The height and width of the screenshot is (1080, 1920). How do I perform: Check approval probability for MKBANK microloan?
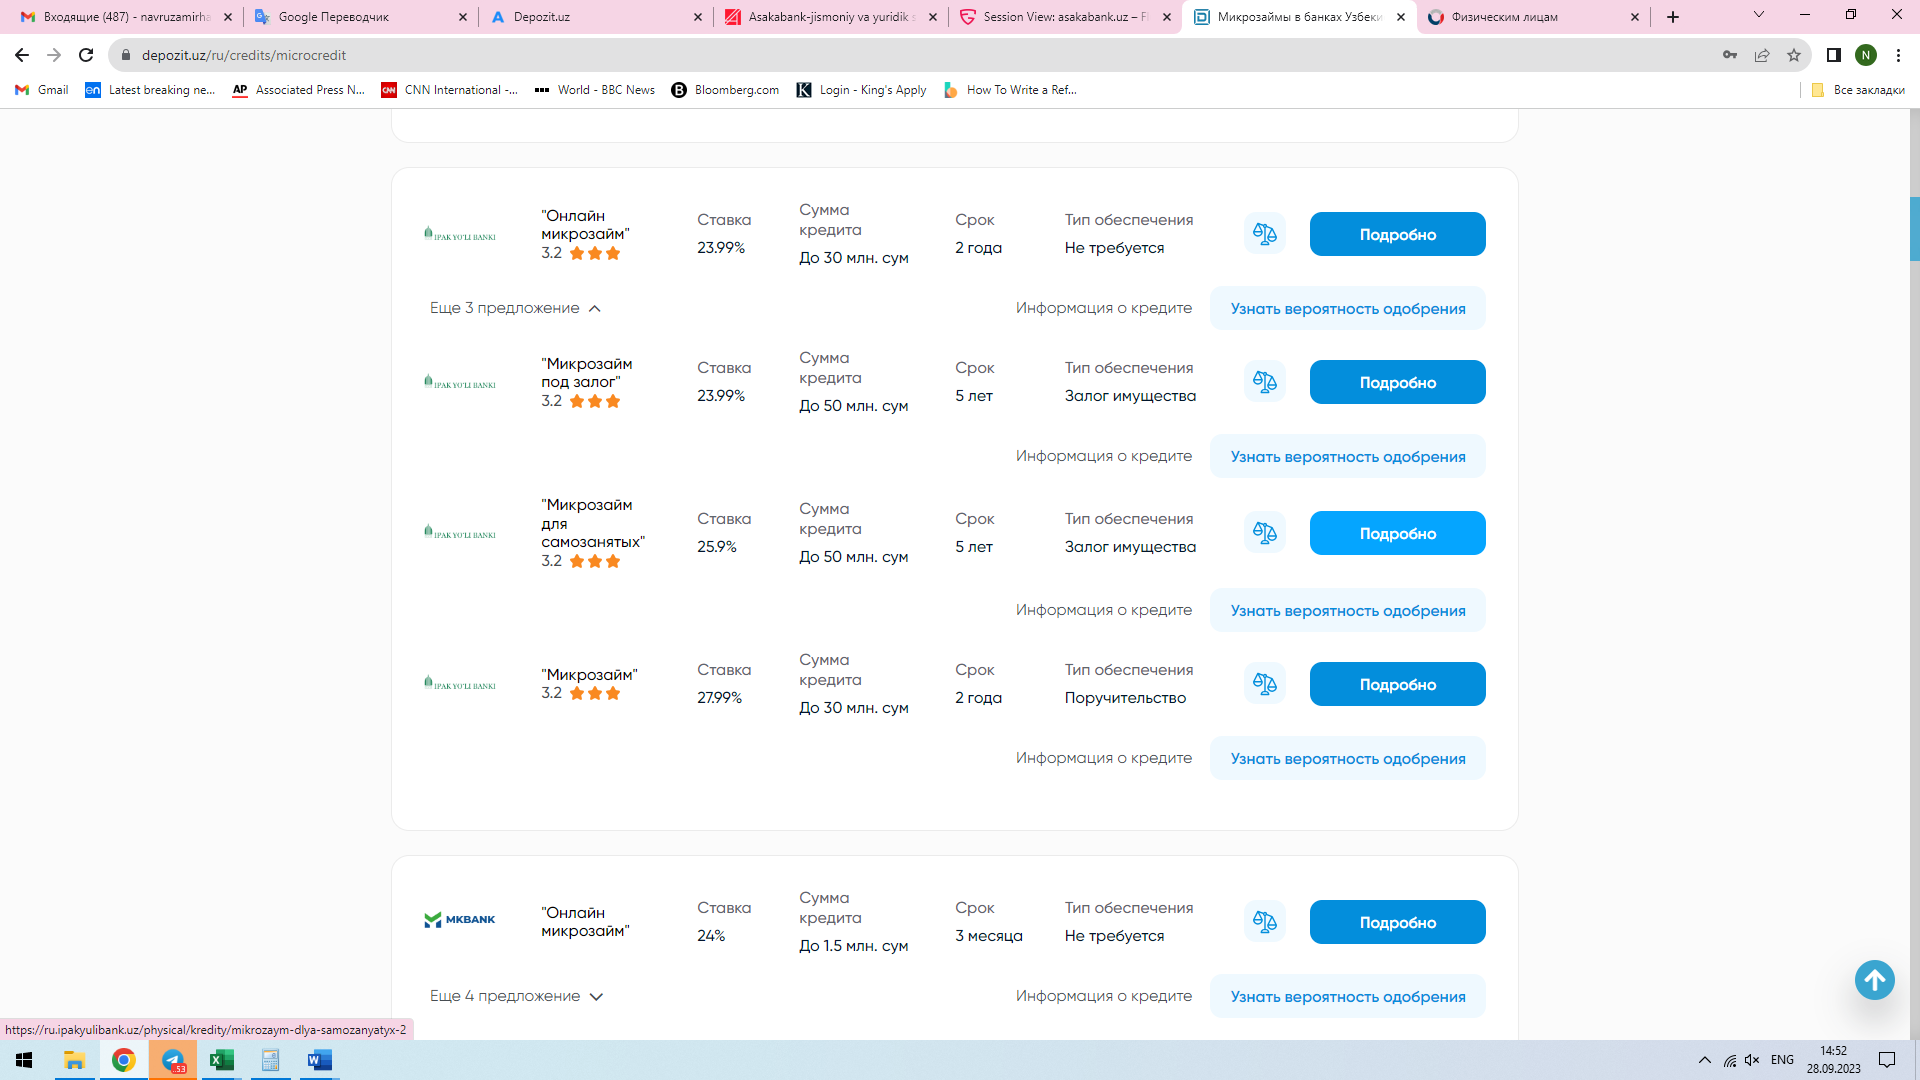(x=1347, y=996)
